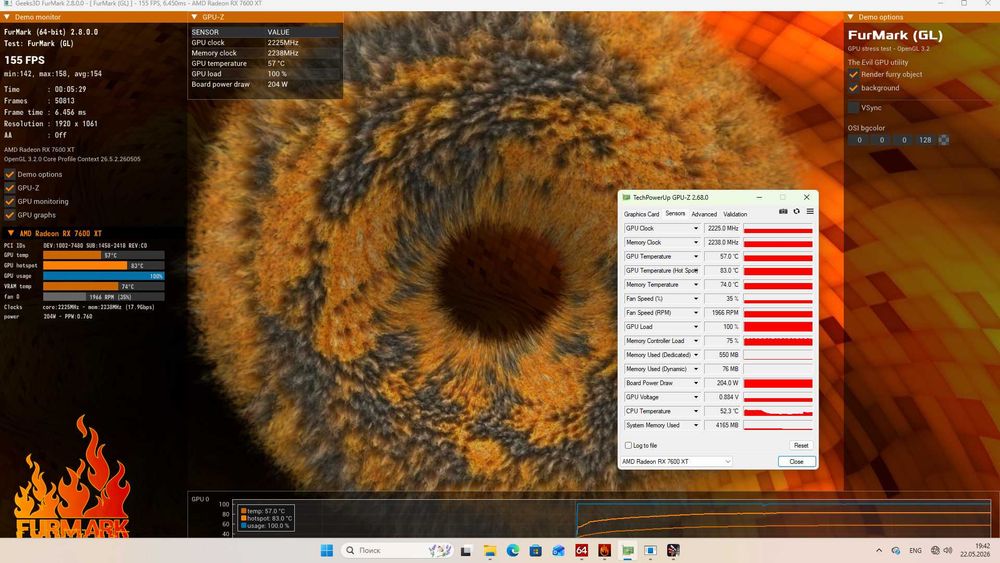
Task: Click the GPU usage blue bar
Action: coord(103,276)
